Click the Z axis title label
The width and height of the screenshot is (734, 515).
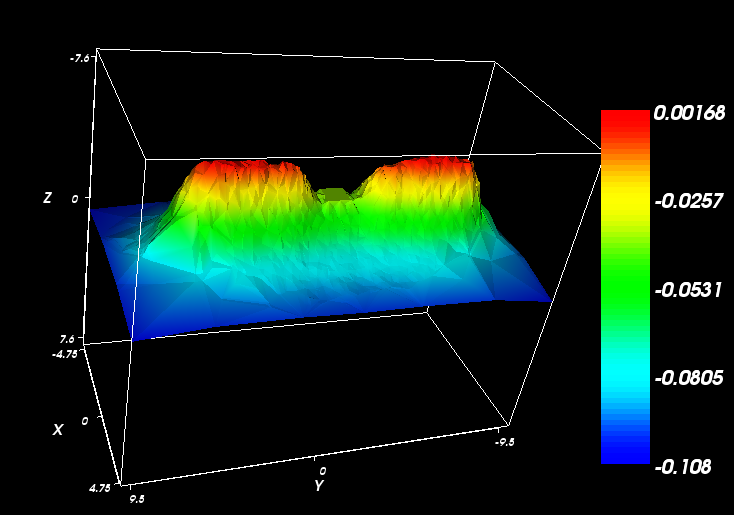[x=47, y=198]
